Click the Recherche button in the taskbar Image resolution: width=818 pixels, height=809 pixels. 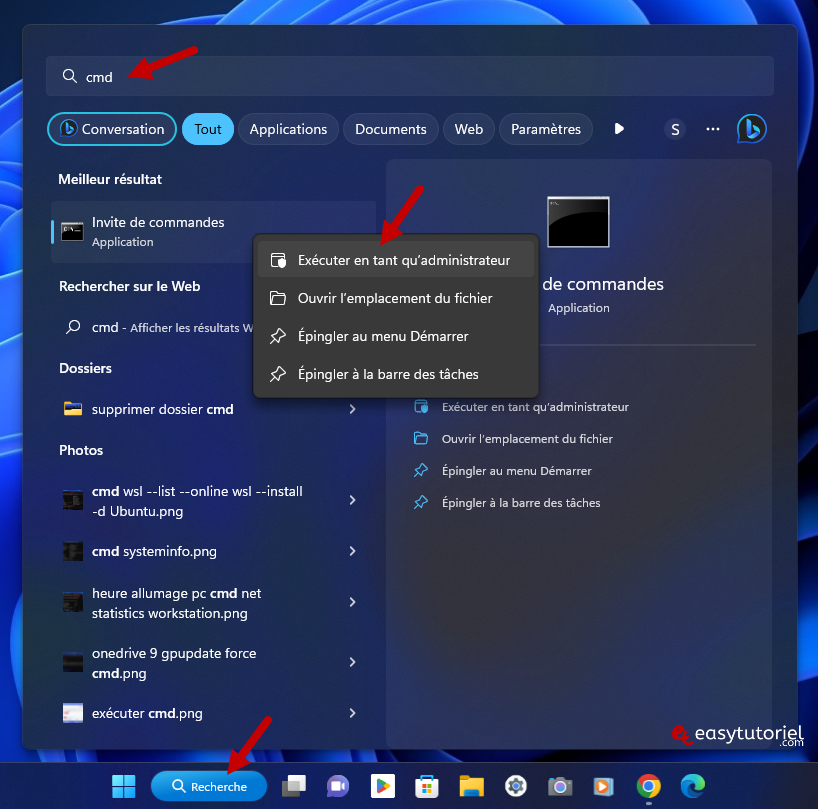(209, 786)
